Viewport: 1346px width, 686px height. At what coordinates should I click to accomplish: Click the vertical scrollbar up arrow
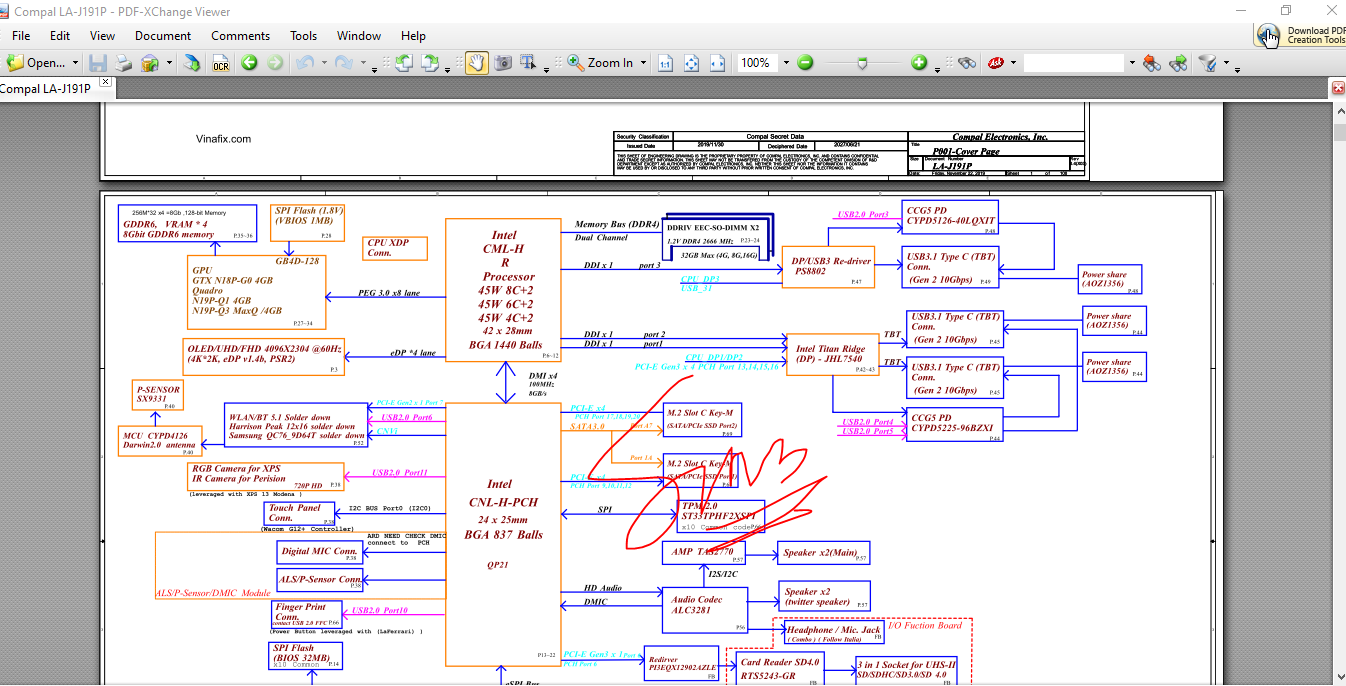tap(1339, 109)
